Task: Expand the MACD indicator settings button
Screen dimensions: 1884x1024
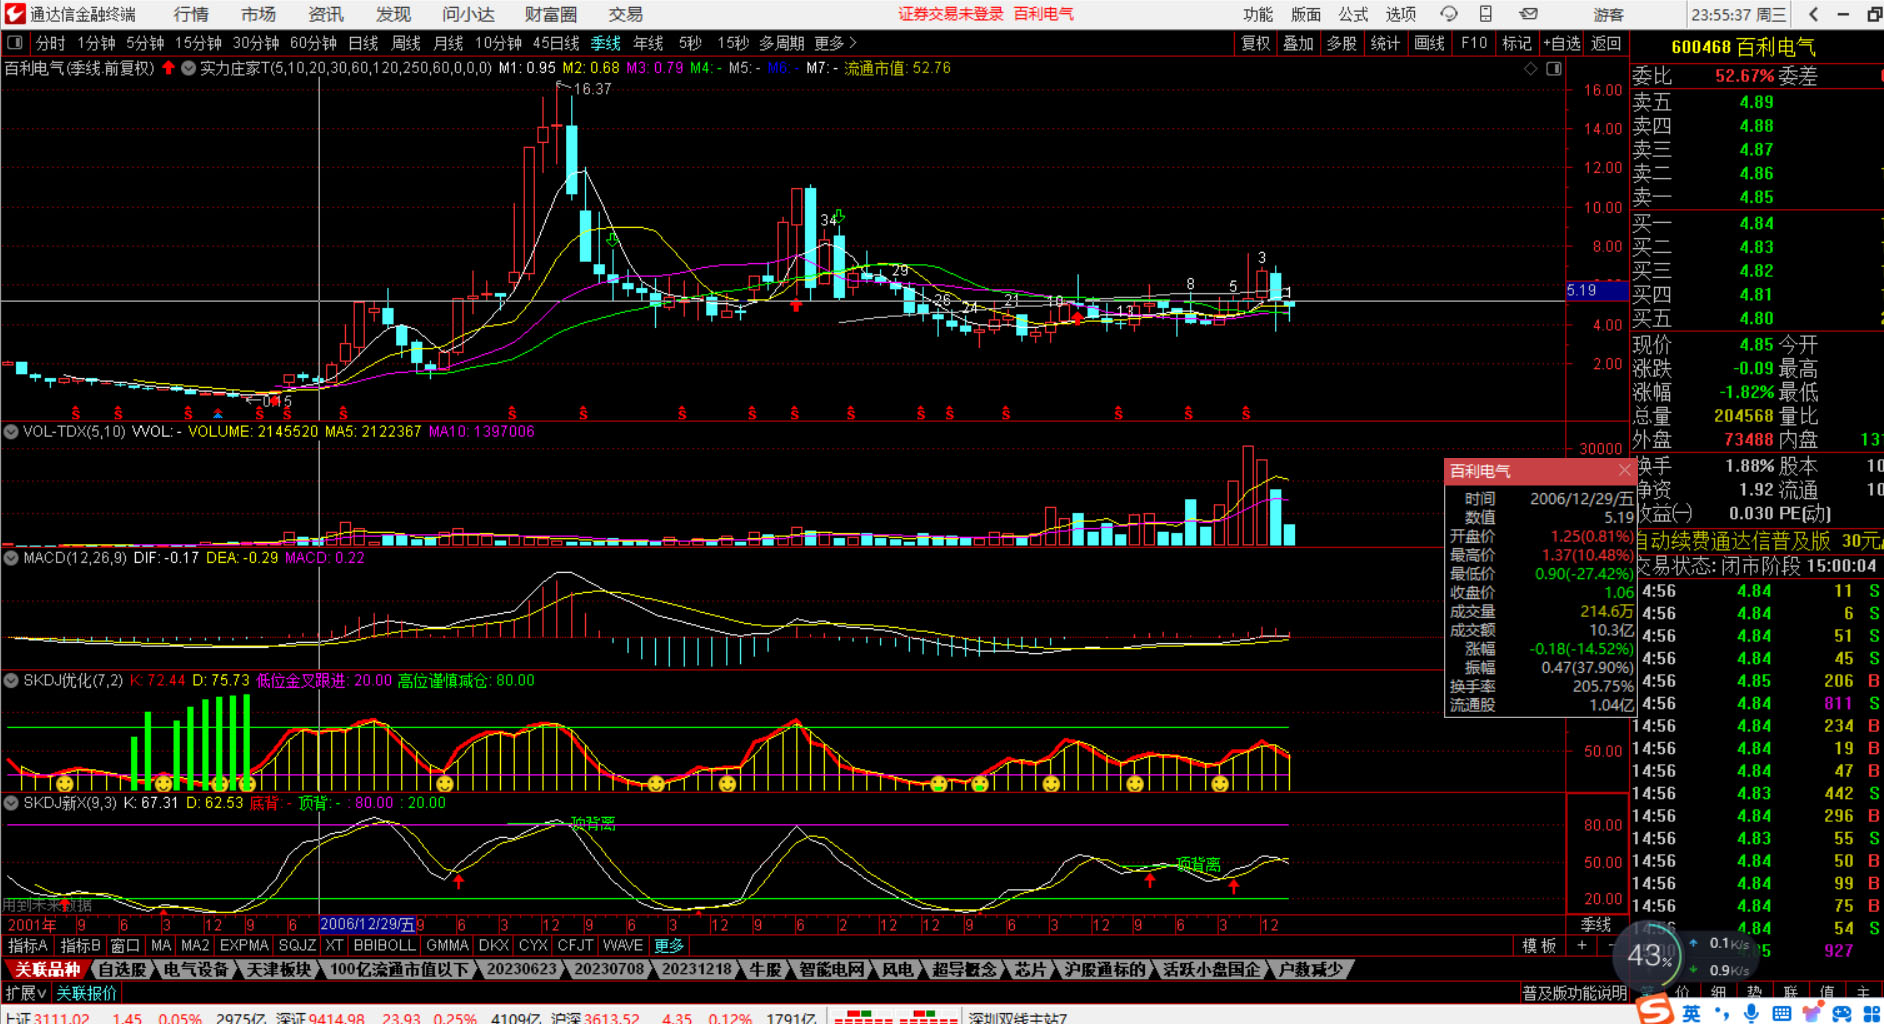Action: point(11,558)
